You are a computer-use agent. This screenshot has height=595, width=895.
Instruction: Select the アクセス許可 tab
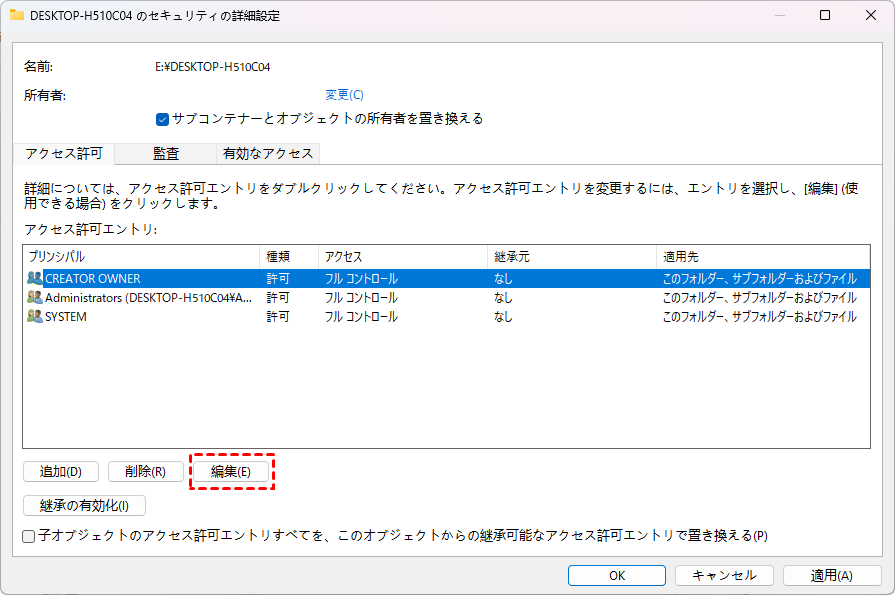pyautogui.click(x=64, y=153)
